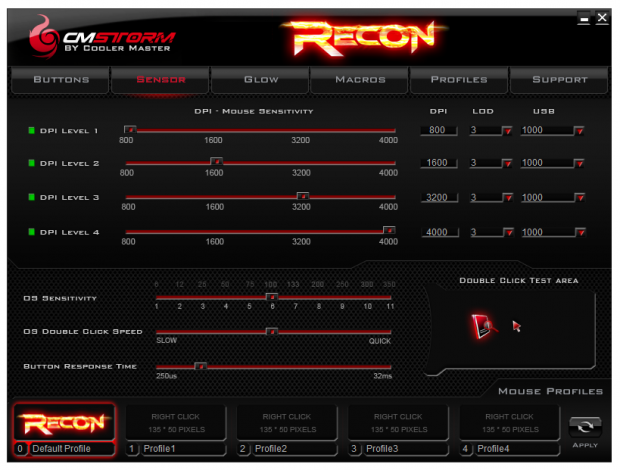Click the DPI Level 4 value field showing 4000
This screenshot has width=620, height=470.
point(440,232)
